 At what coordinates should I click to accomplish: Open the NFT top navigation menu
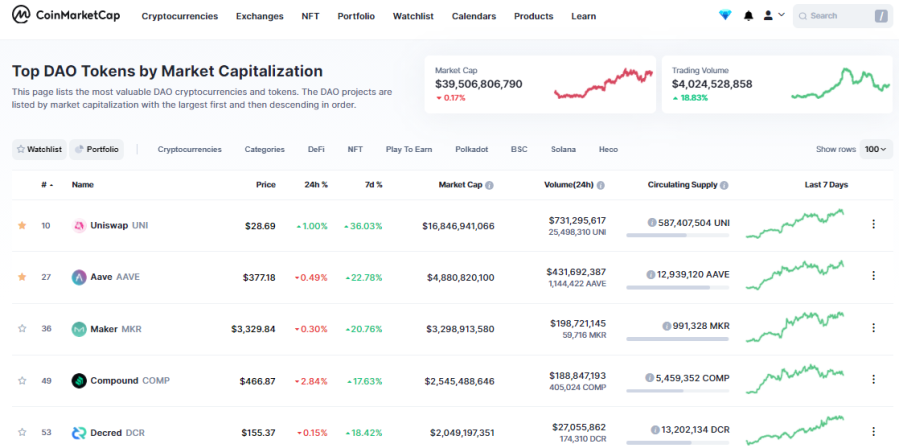[x=310, y=16]
